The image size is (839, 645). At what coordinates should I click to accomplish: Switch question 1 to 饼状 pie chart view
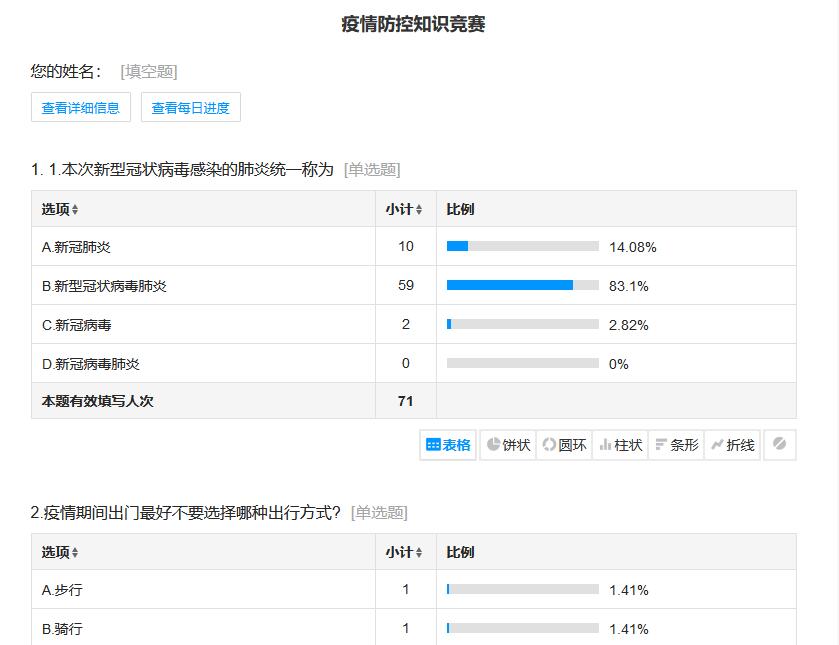505,445
